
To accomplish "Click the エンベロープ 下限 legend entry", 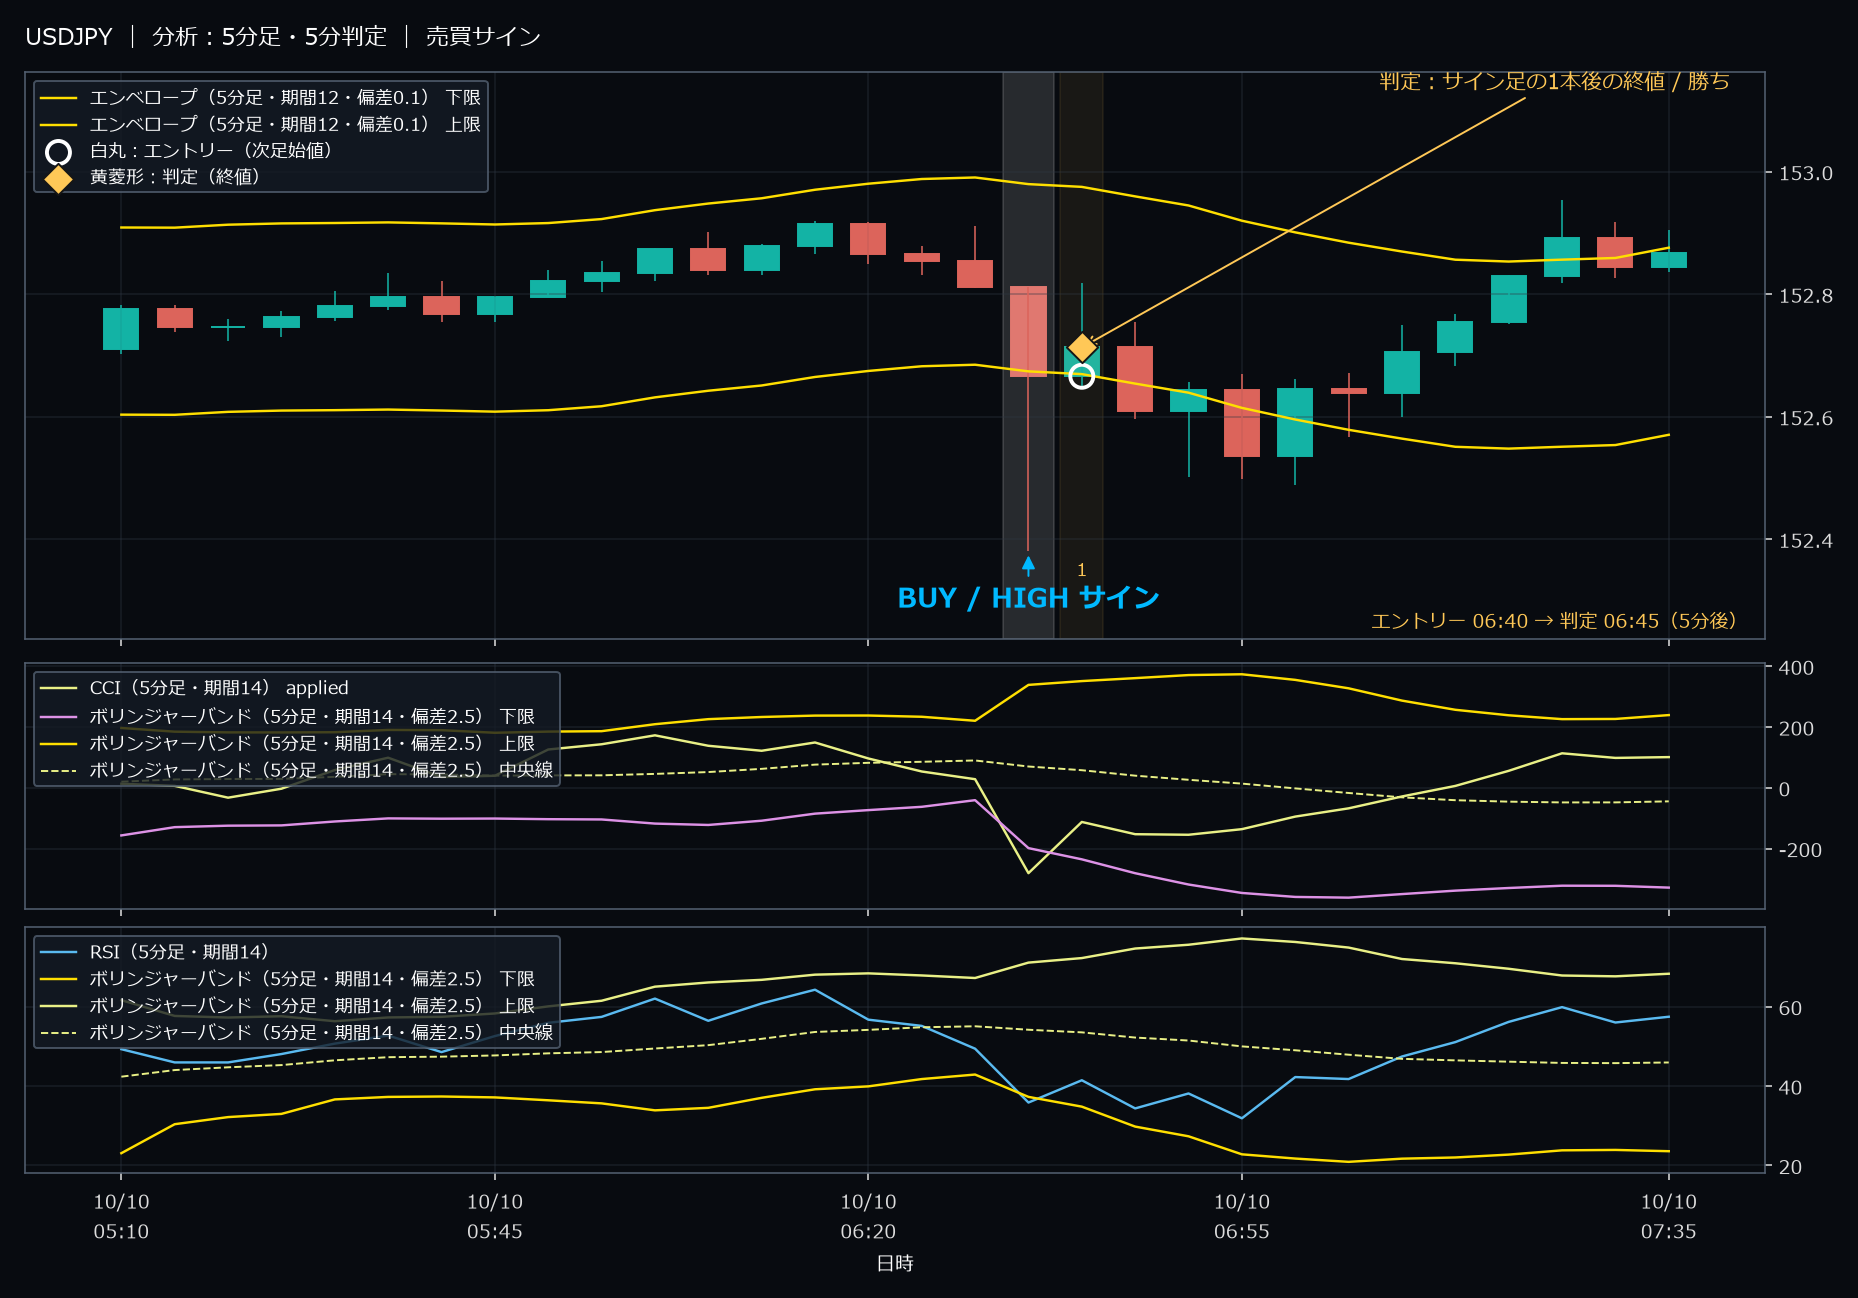I will point(260,98).
